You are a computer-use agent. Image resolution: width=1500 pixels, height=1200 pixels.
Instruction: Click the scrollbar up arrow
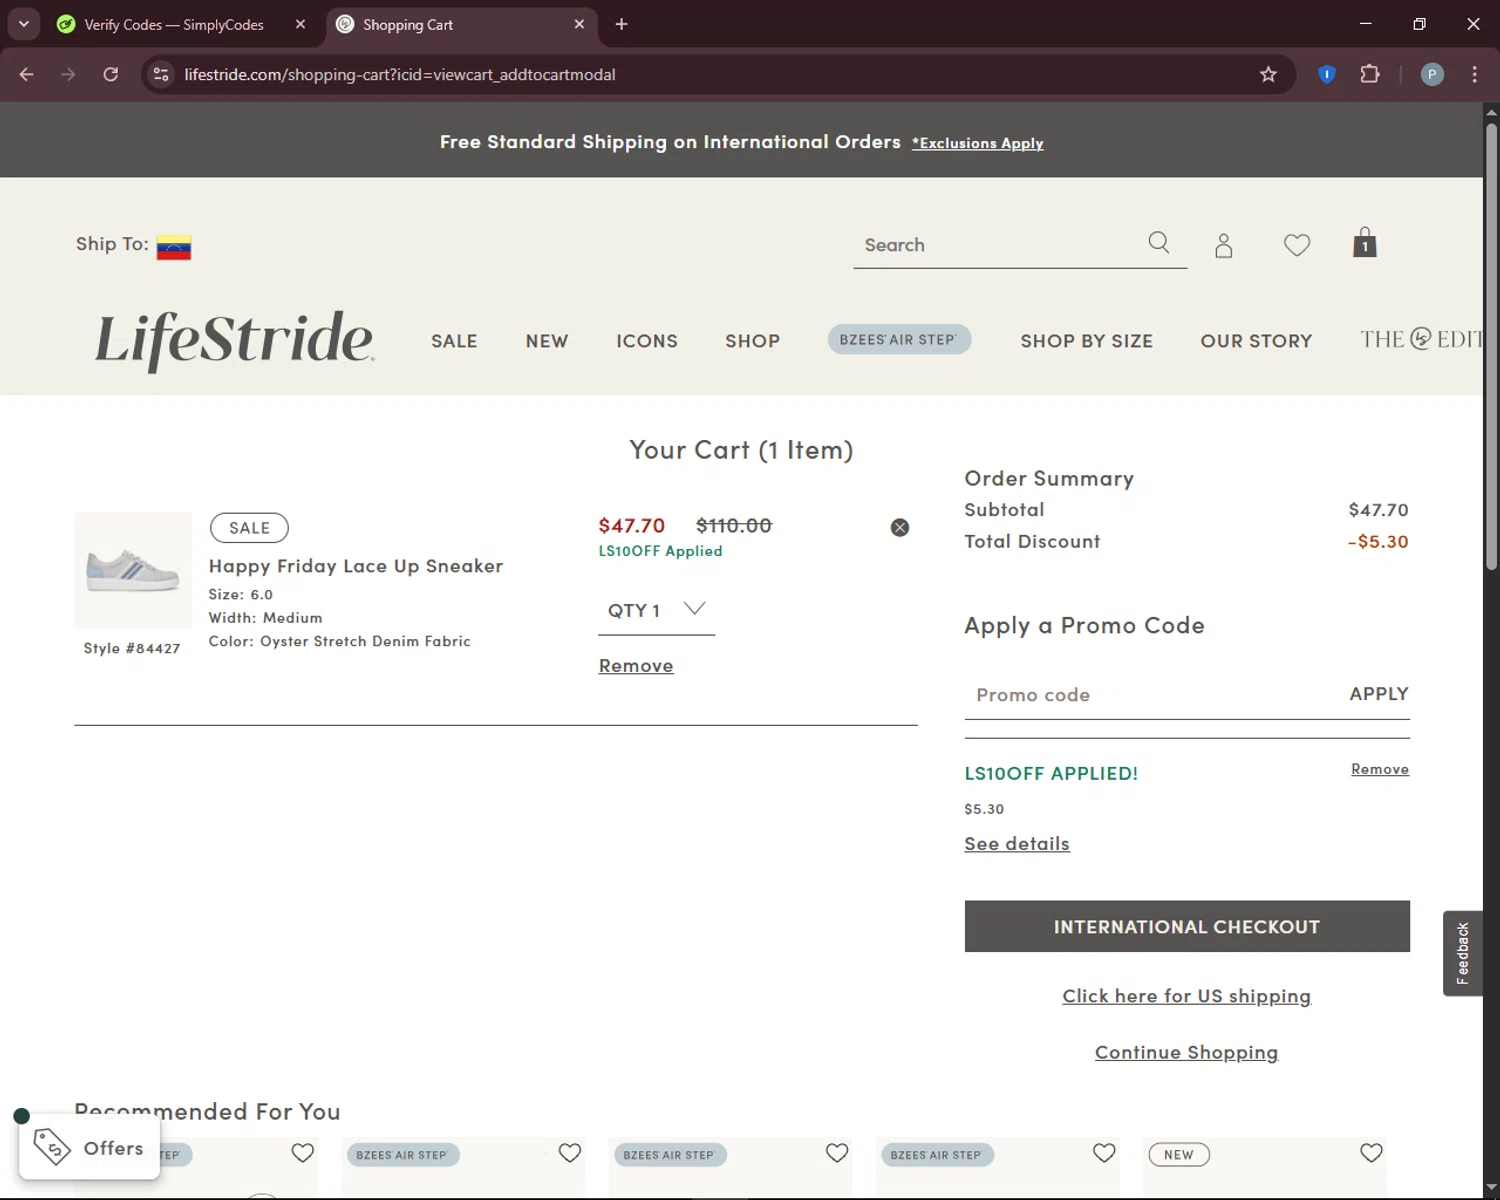(1491, 111)
